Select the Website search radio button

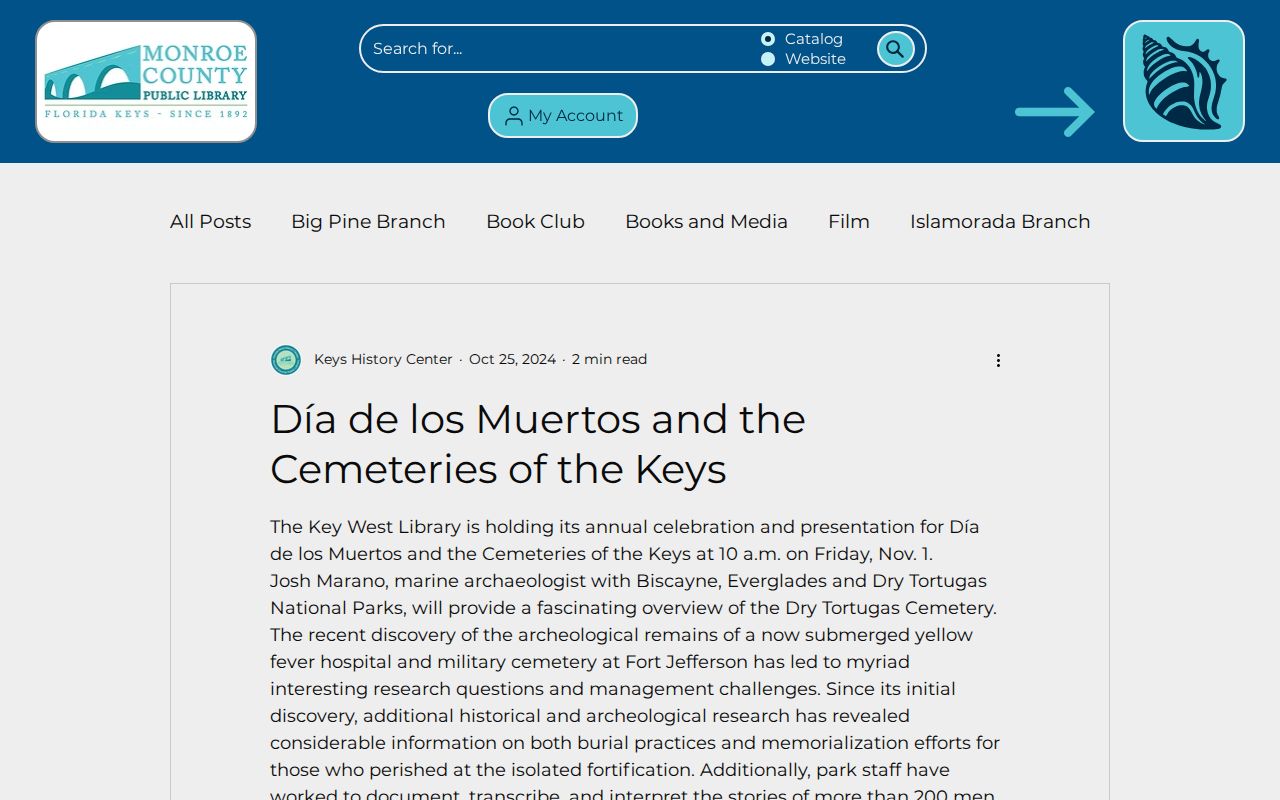click(768, 59)
